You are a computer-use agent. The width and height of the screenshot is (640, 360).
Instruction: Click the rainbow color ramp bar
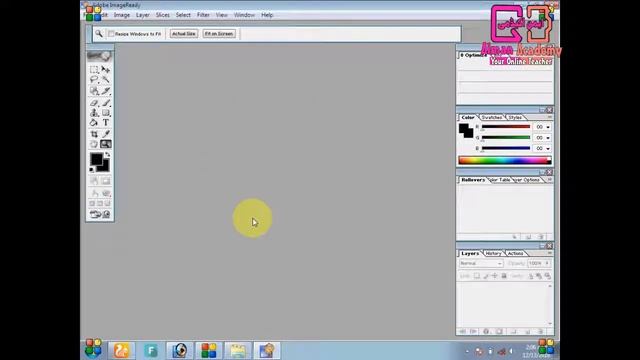505,160
